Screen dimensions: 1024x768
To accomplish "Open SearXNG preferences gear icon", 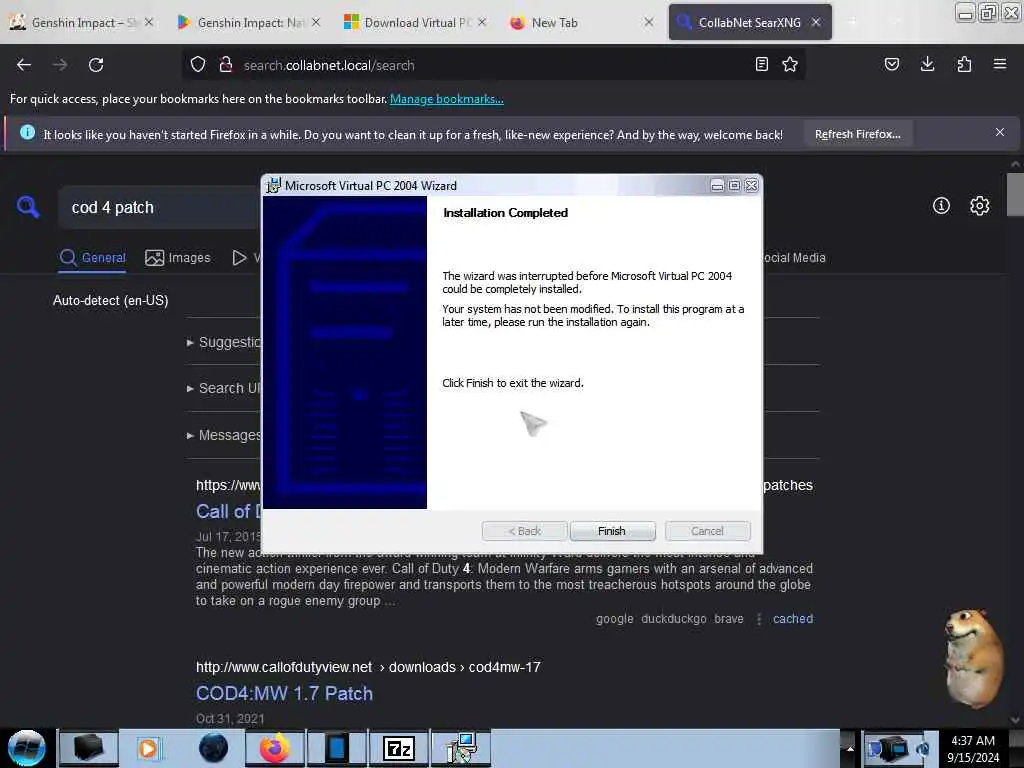I will coord(980,206).
